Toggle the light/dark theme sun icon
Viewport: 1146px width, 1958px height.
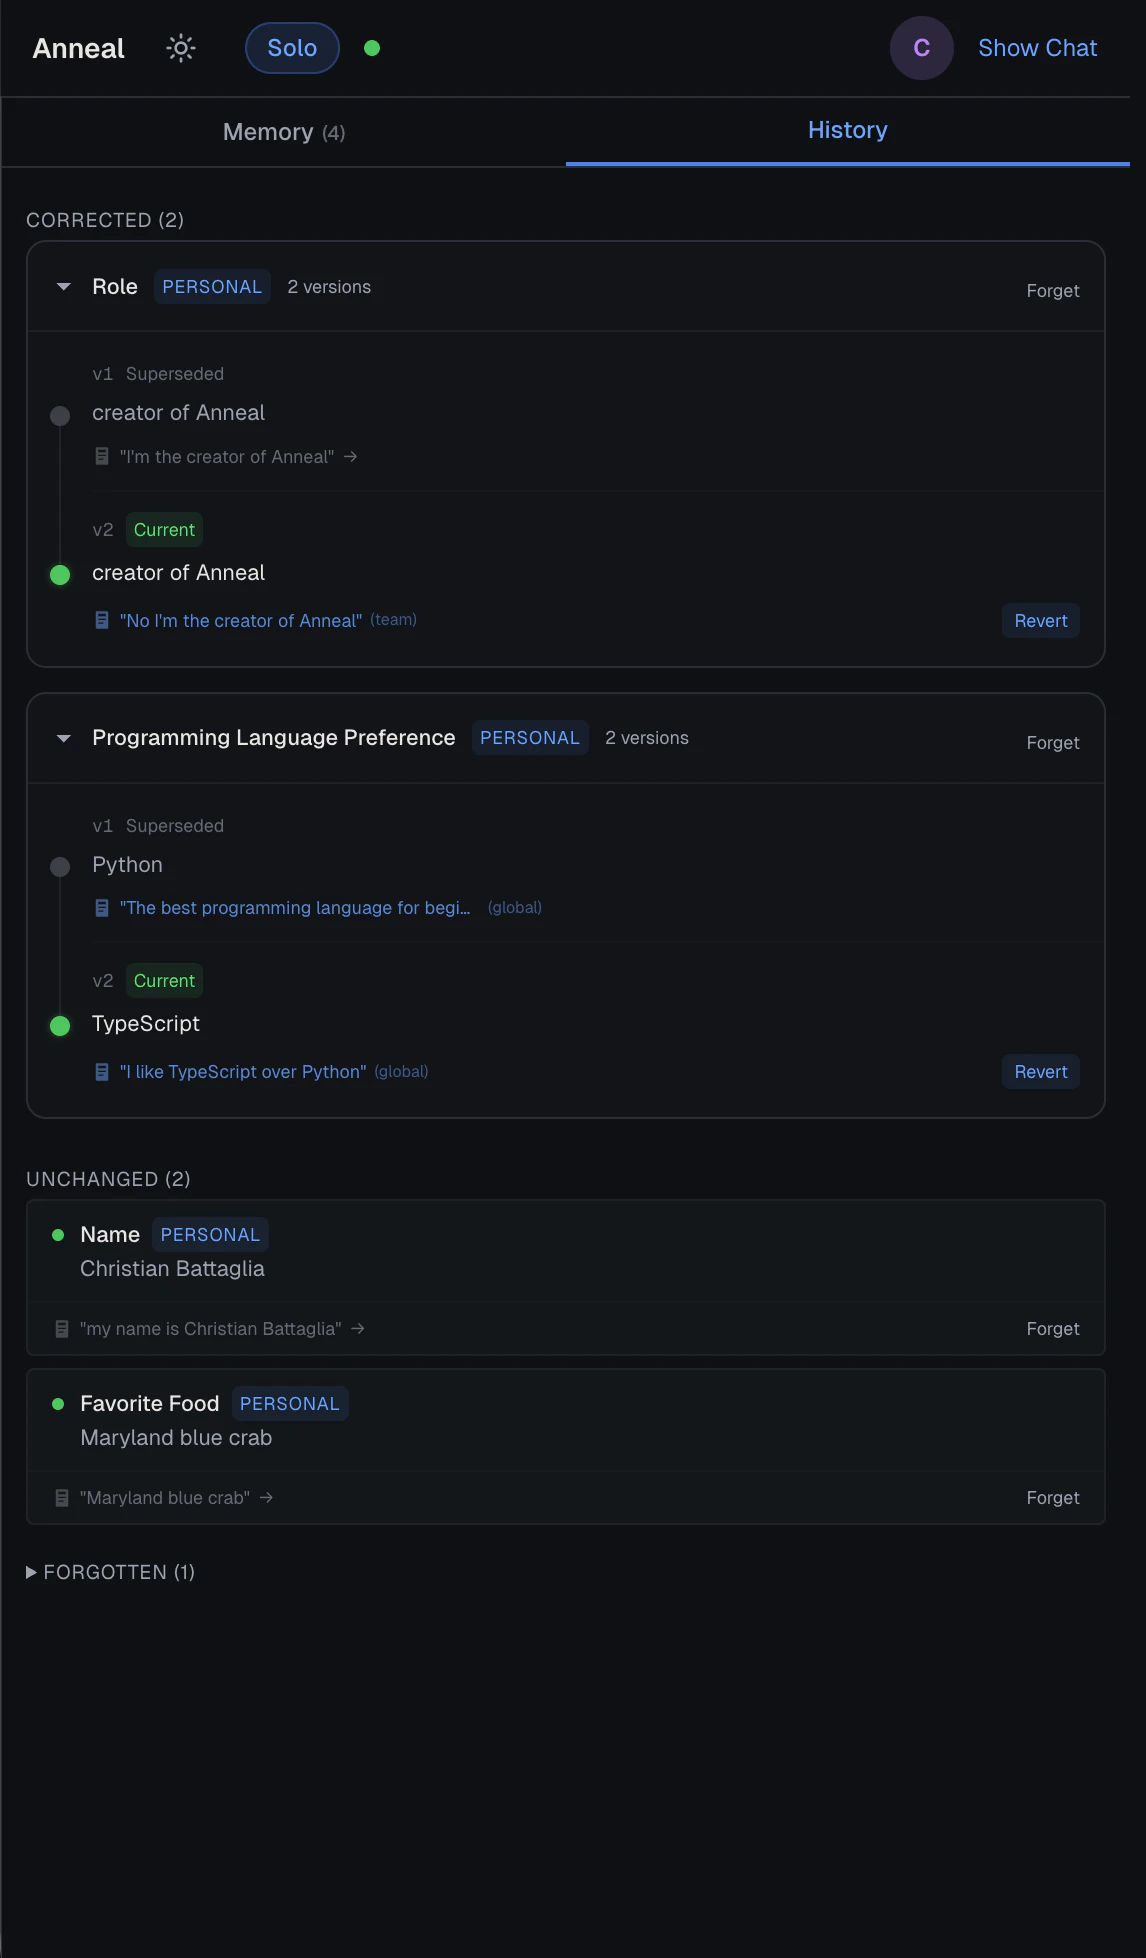(181, 48)
